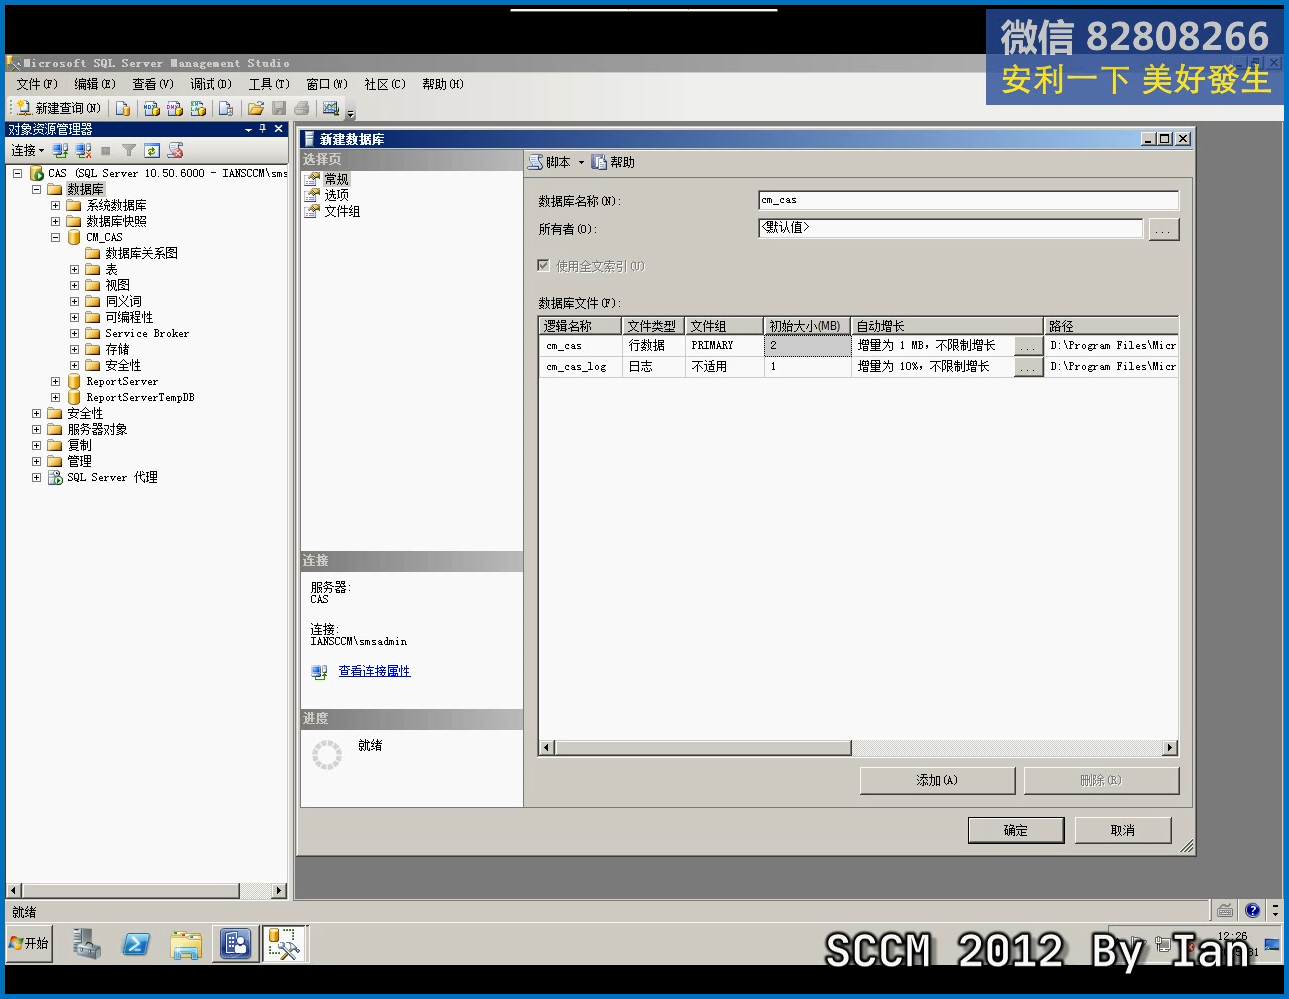Click the 添加(A) add button
Screen dimensions: 1289x999
937,780
